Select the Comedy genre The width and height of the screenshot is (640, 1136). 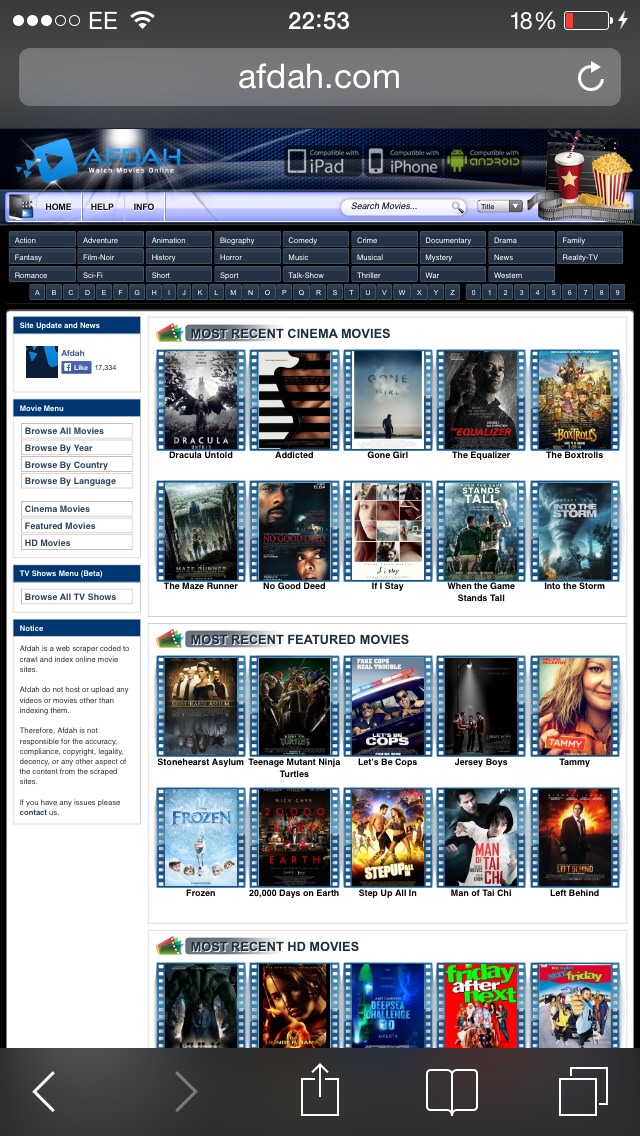[315, 240]
